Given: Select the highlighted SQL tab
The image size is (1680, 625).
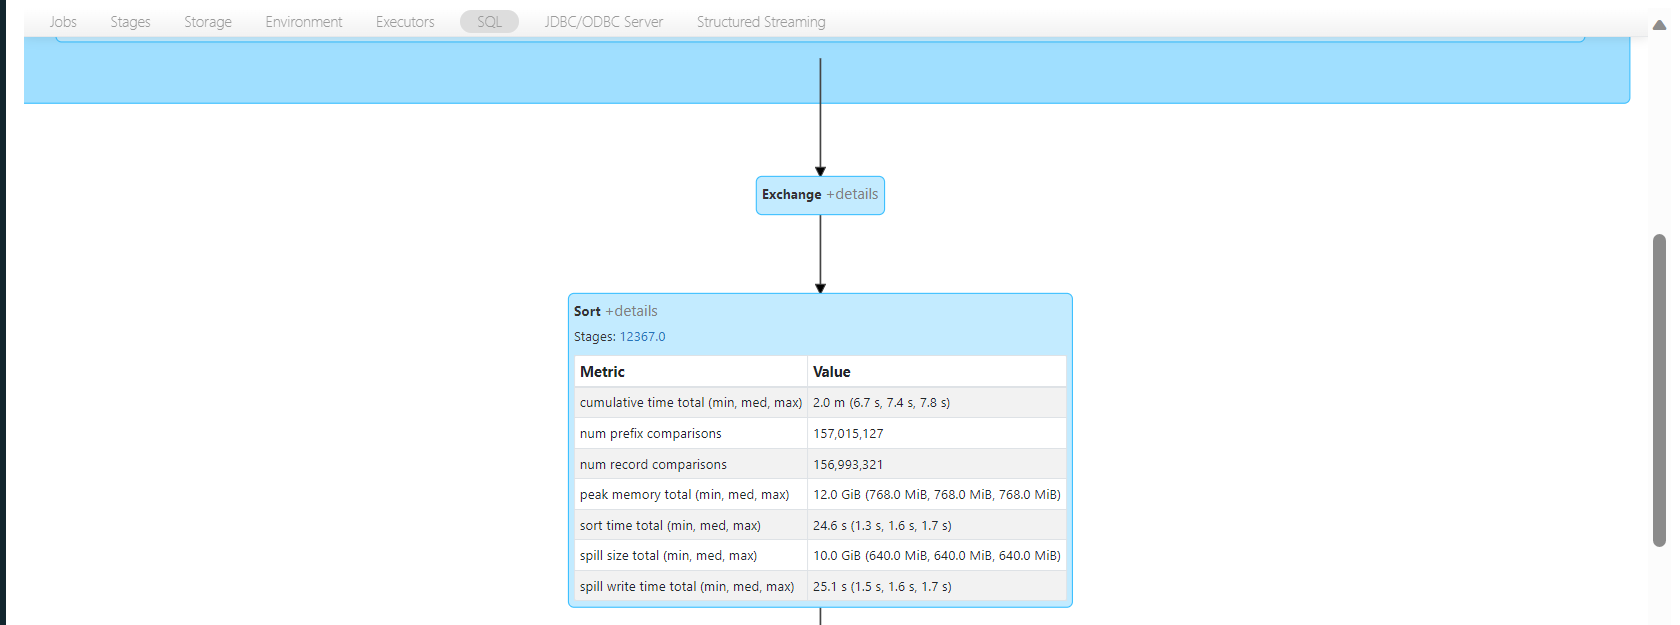Looking at the screenshot, I should [x=489, y=22].
